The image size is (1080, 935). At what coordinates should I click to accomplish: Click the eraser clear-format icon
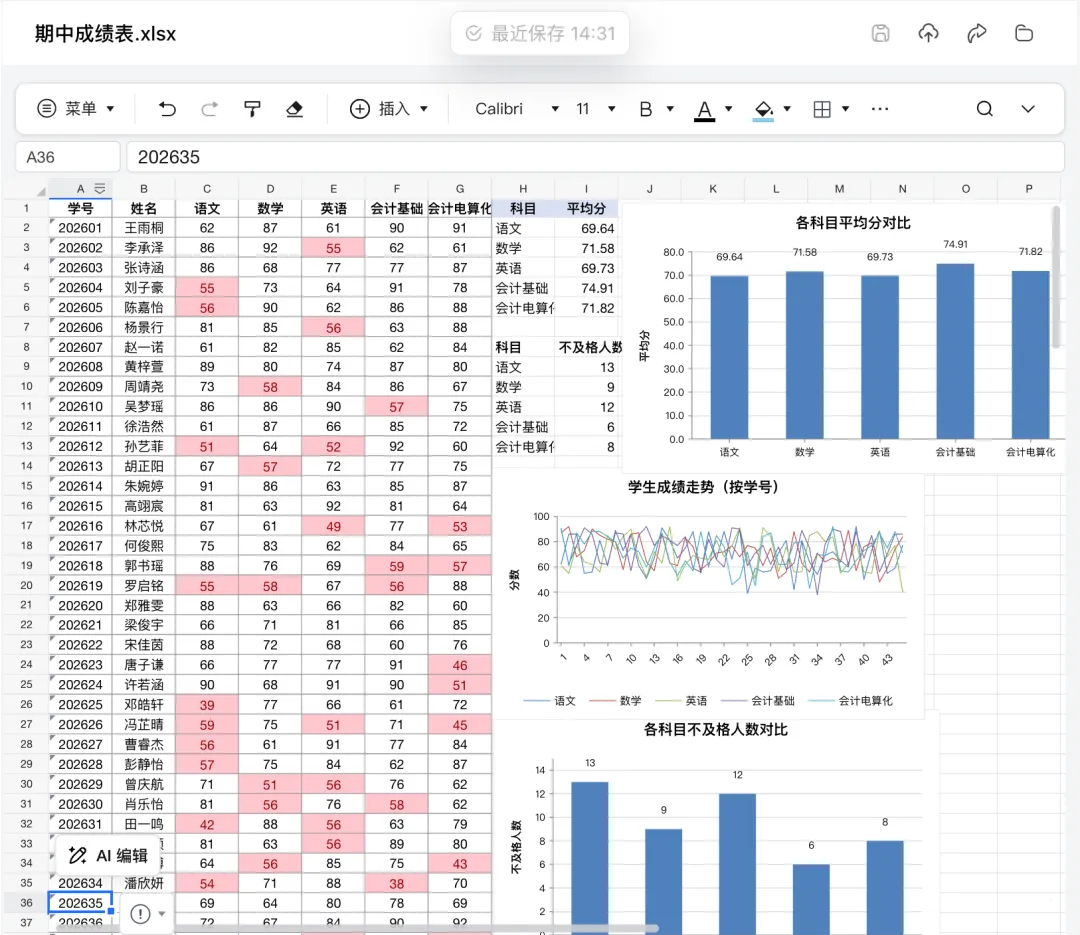pyautogui.click(x=294, y=109)
